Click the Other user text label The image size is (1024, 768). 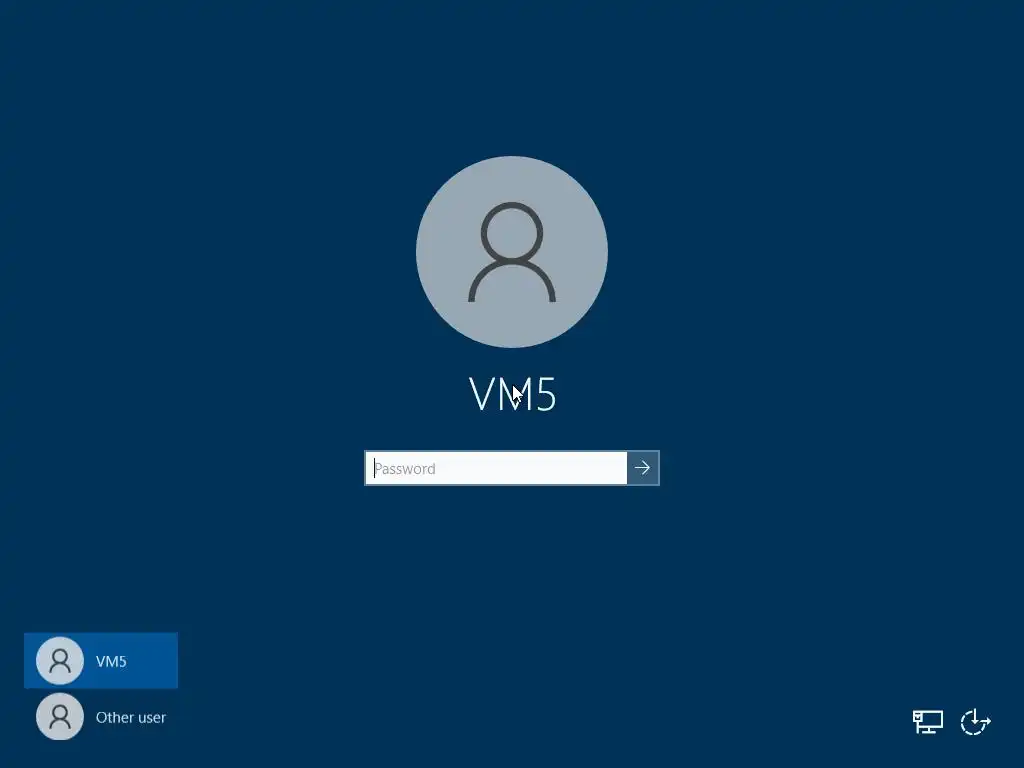pos(131,717)
